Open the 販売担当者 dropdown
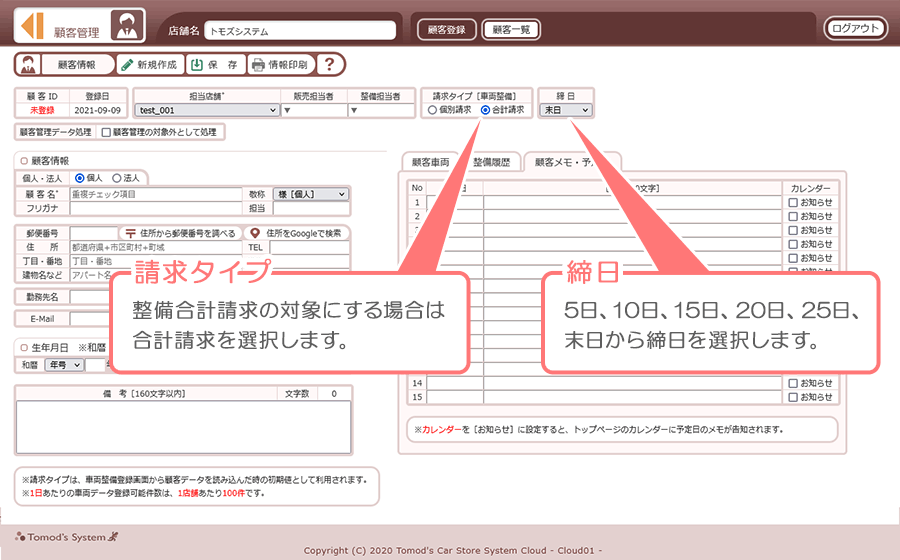Screen dimensions: 900x560 pos(314,110)
